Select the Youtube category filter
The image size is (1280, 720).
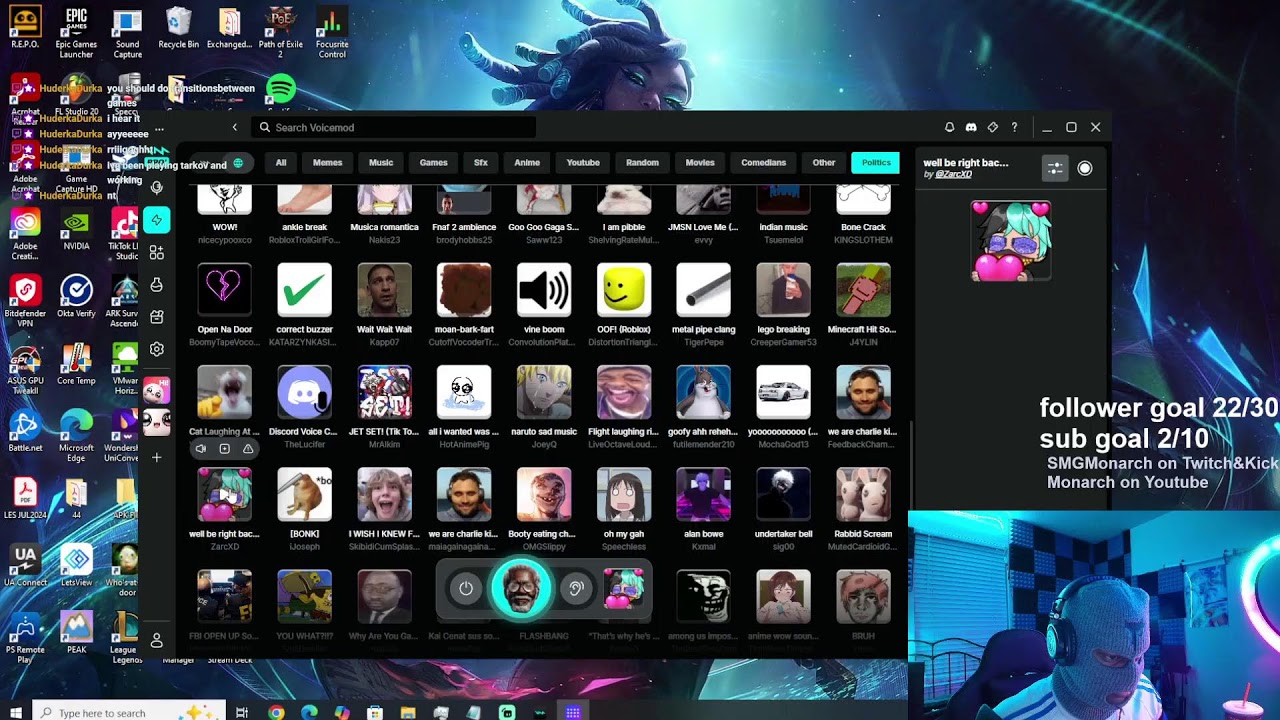click(583, 163)
